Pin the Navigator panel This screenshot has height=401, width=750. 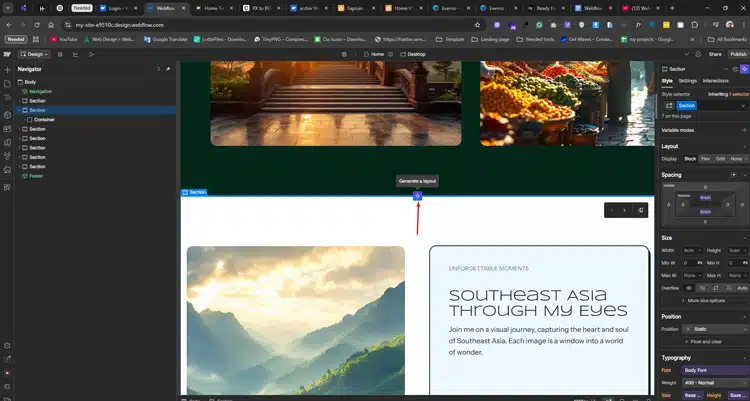(x=168, y=69)
